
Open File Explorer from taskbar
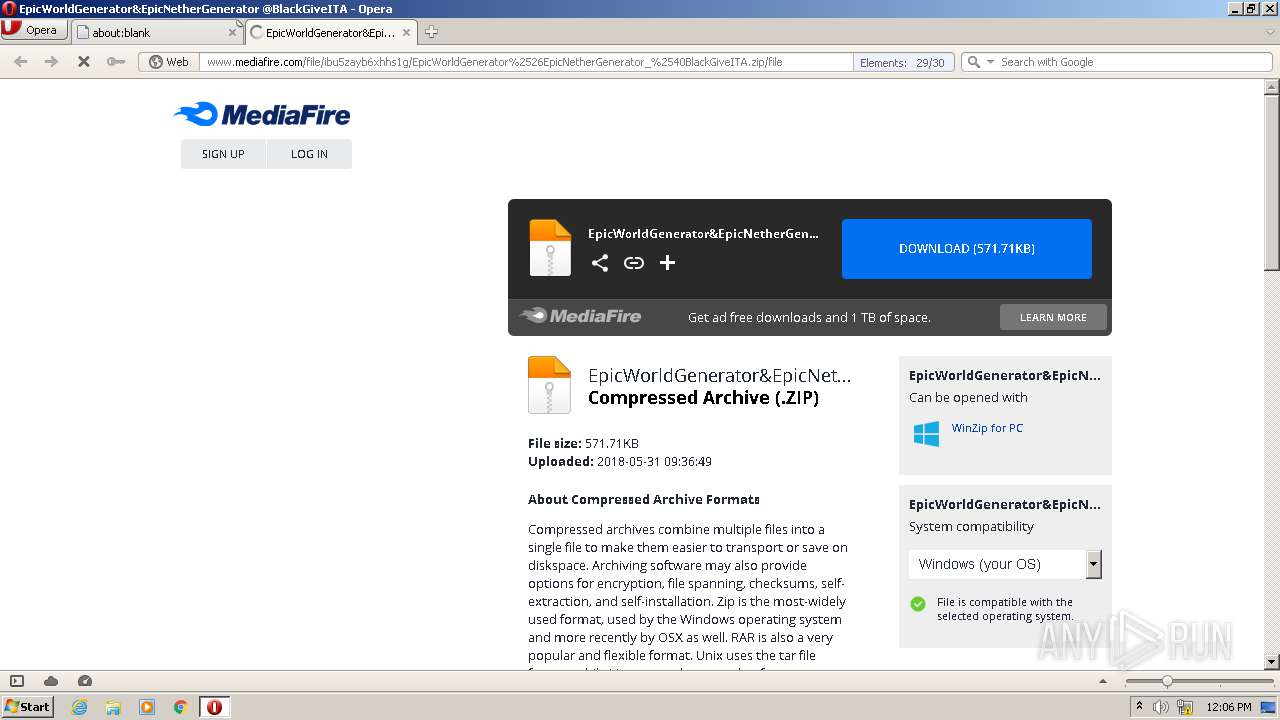point(113,707)
